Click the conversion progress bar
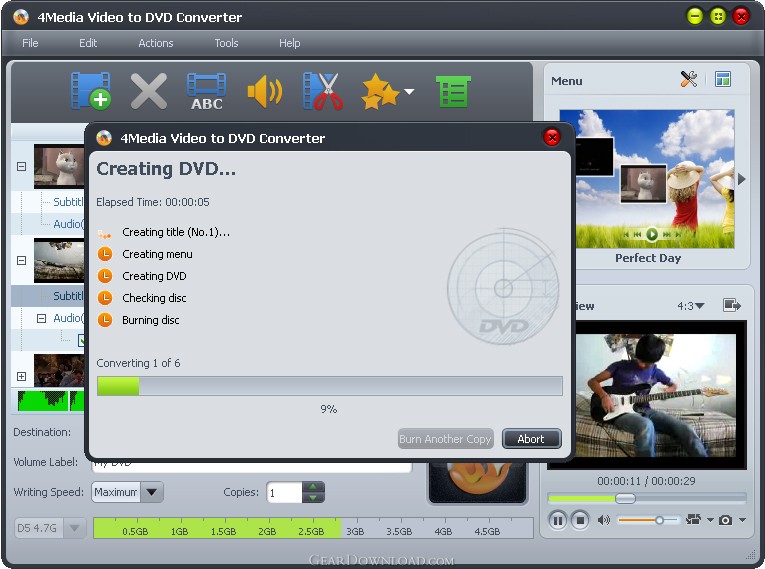 pos(330,386)
